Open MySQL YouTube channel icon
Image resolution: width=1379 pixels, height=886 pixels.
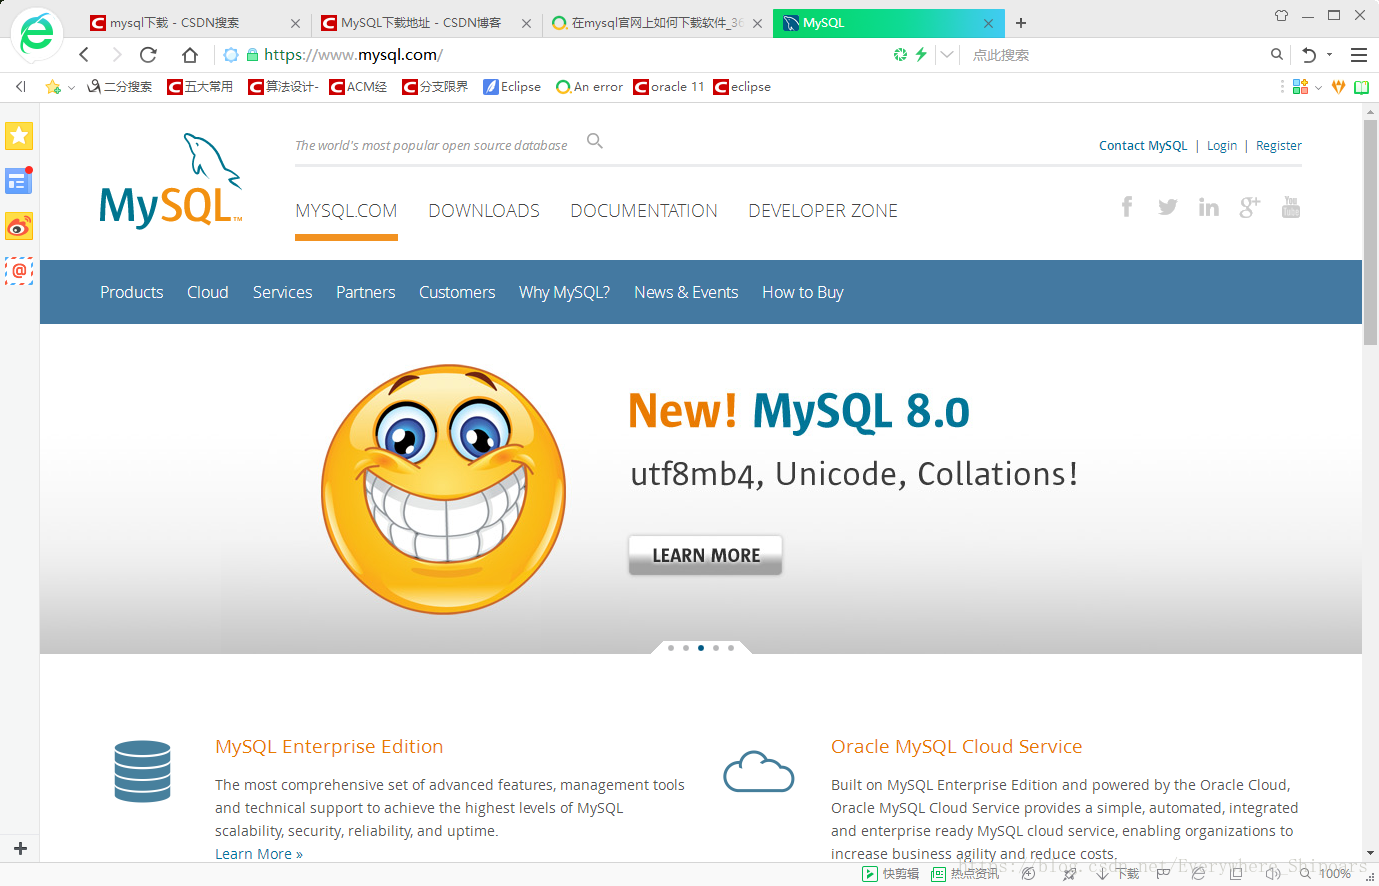[x=1291, y=207]
